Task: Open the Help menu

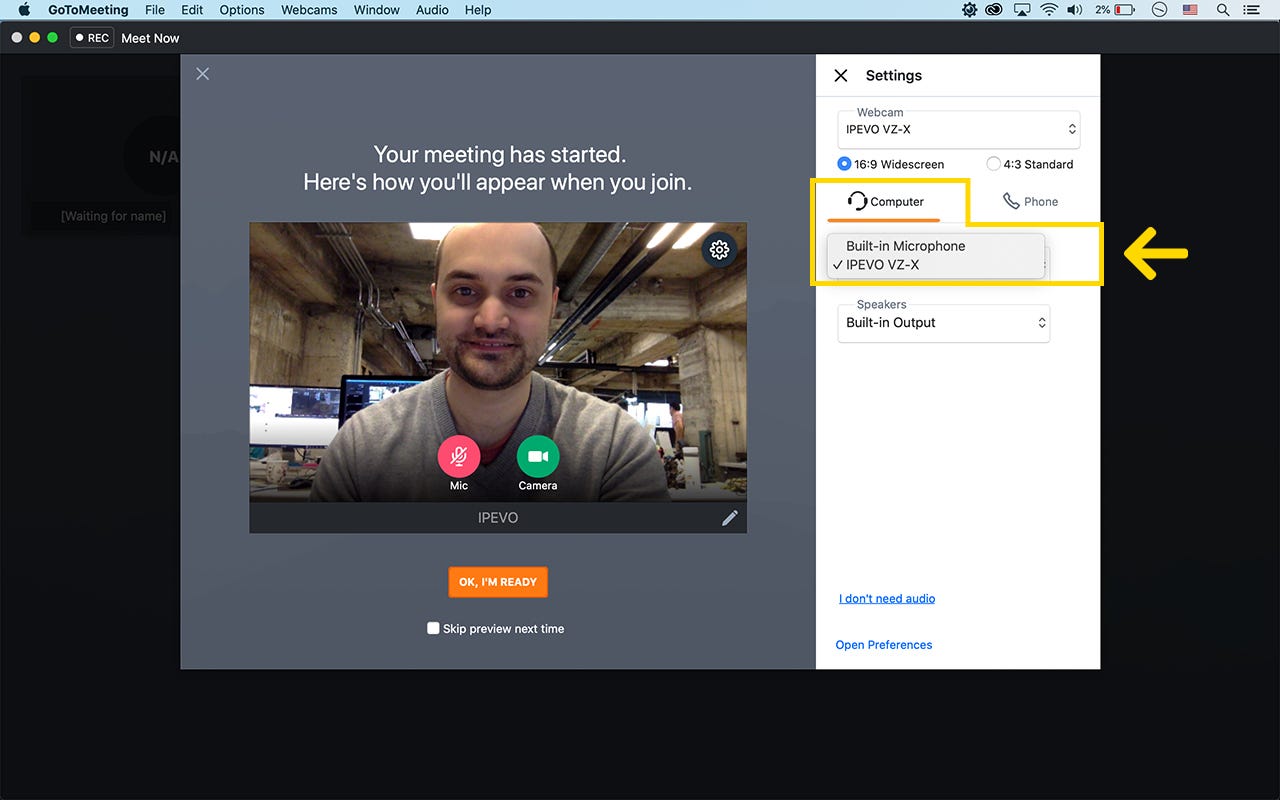Action: click(478, 10)
